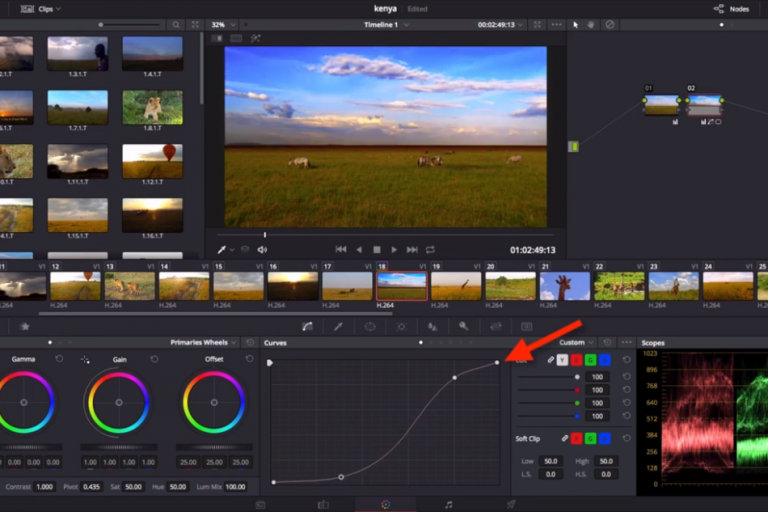Toggle the Soft Clip link icon
This screenshot has width=768, height=512.
565,439
